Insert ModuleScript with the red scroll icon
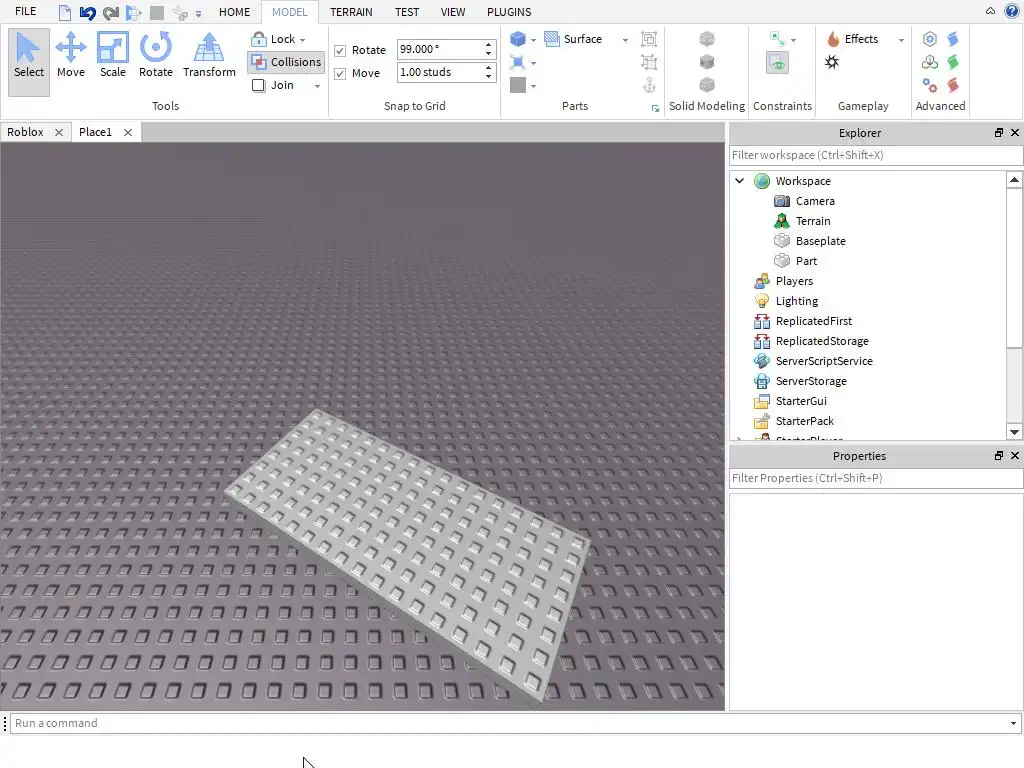 click(x=953, y=85)
